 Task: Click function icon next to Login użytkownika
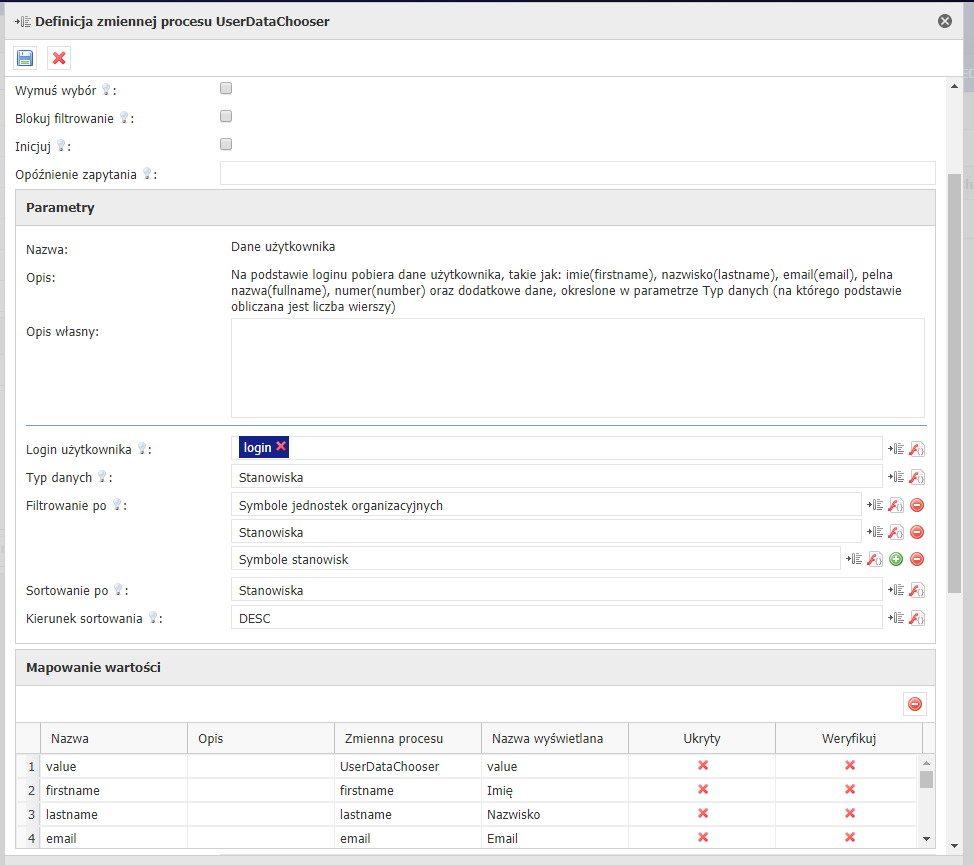click(916, 449)
